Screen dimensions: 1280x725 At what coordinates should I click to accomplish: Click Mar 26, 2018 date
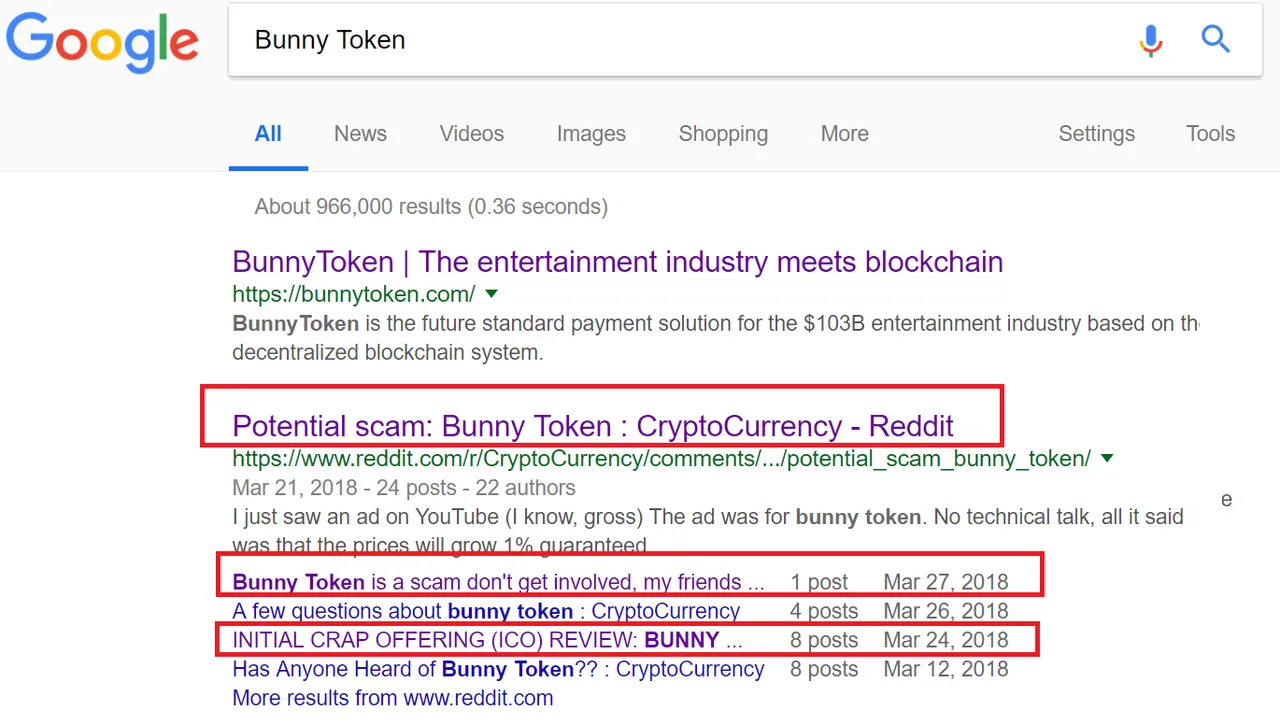(946, 611)
